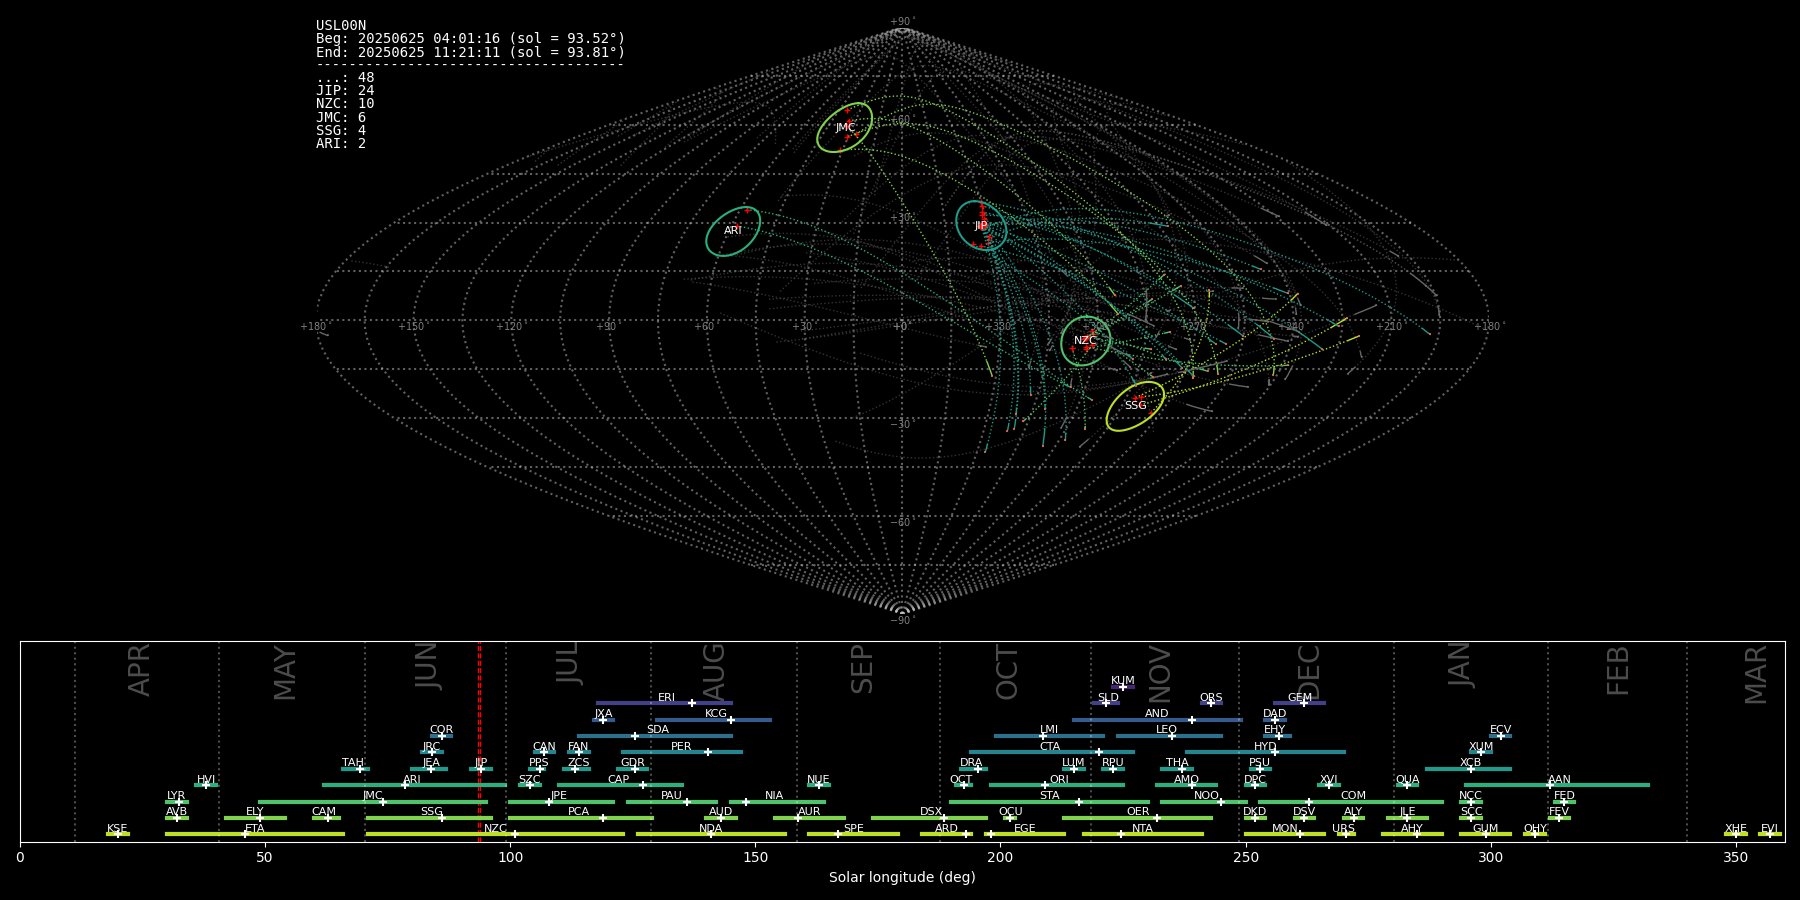Click the AUG month label
This screenshot has height=900, width=1800.
tap(714, 672)
